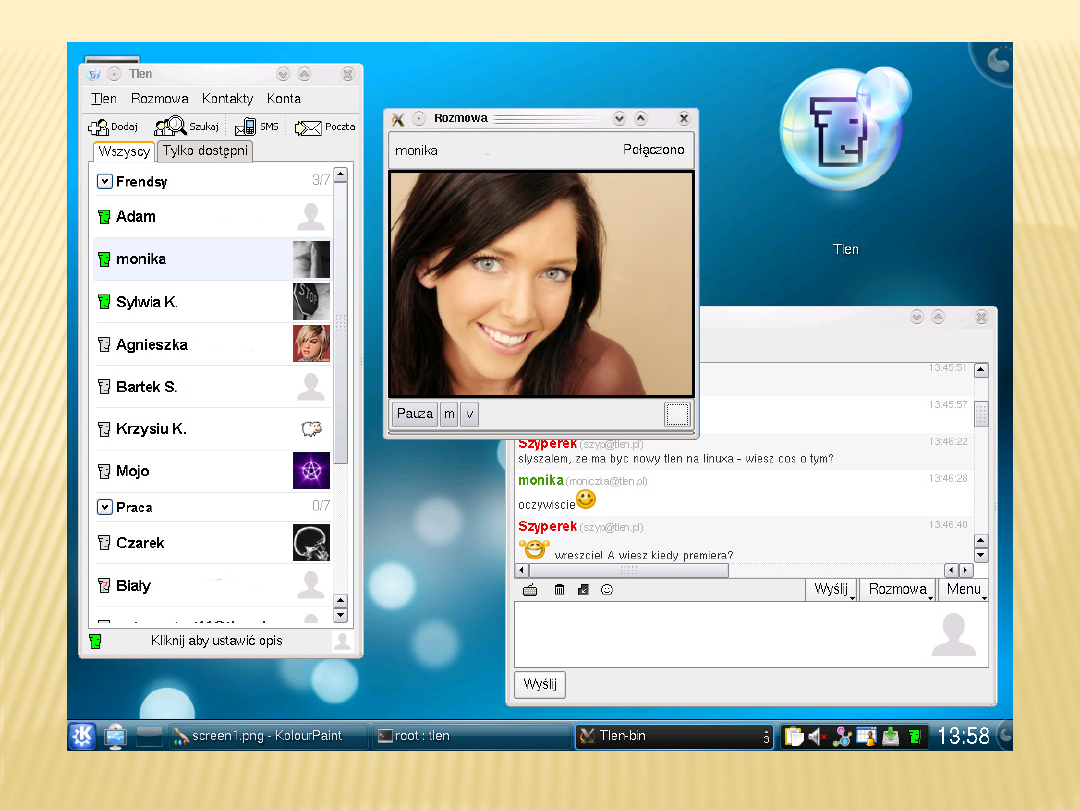Click the keyboard icon in chat toolbar
This screenshot has width=1080, height=810.
530,590
